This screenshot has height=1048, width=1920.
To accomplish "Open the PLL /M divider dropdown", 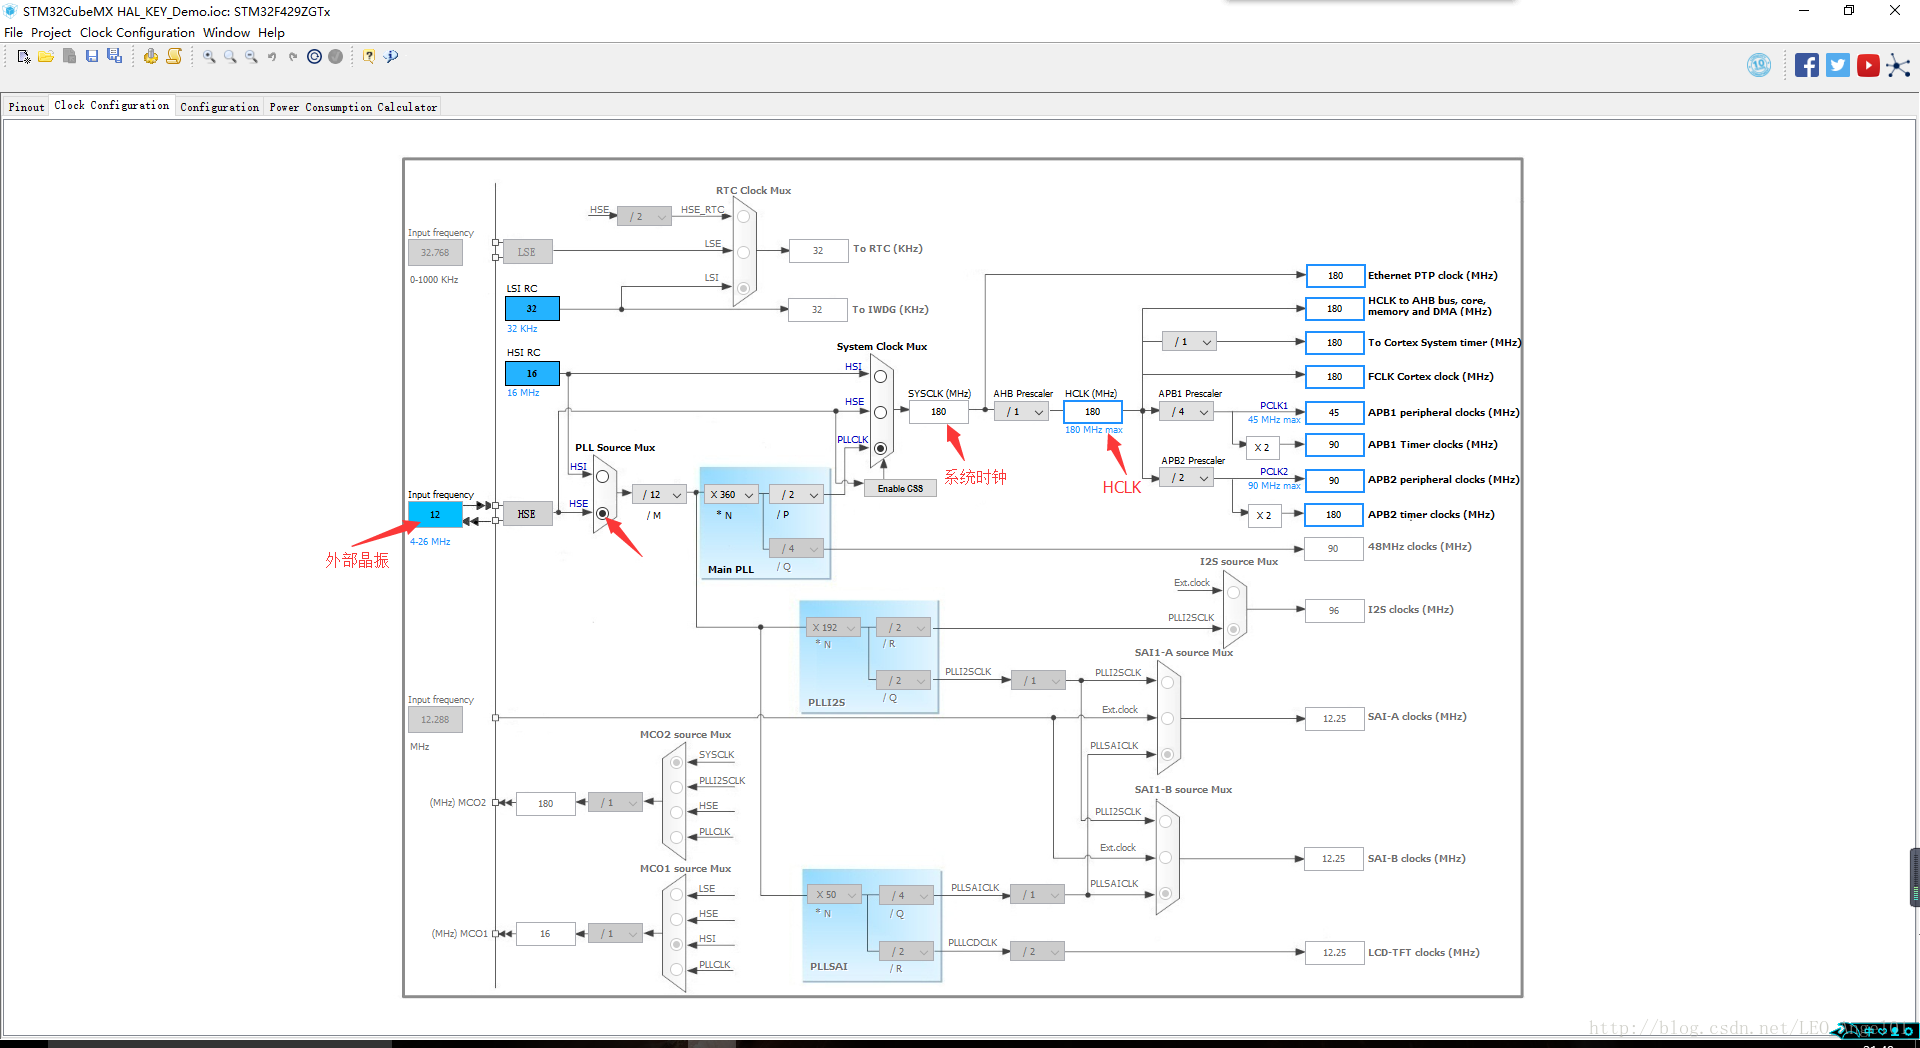I will click(x=660, y=495).
